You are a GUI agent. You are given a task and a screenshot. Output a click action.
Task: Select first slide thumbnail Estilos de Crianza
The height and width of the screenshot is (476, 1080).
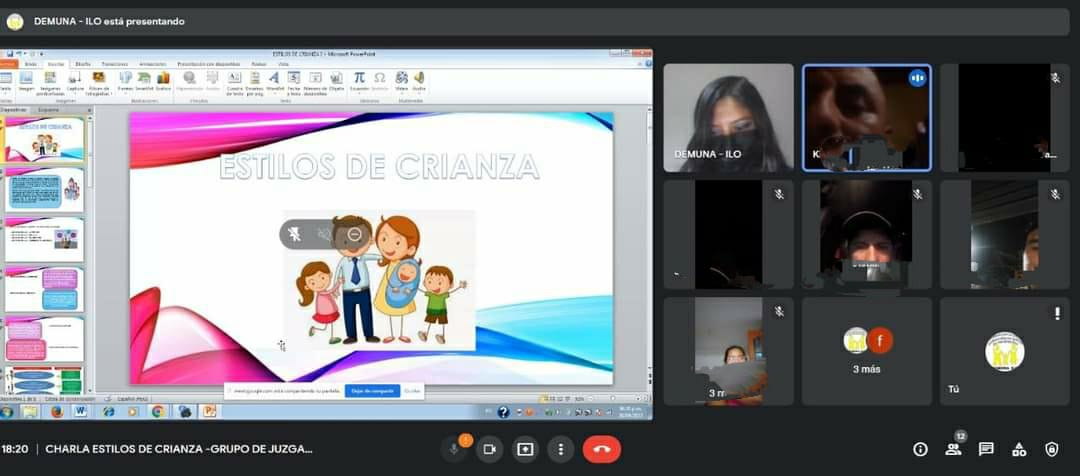coord(44,139)
